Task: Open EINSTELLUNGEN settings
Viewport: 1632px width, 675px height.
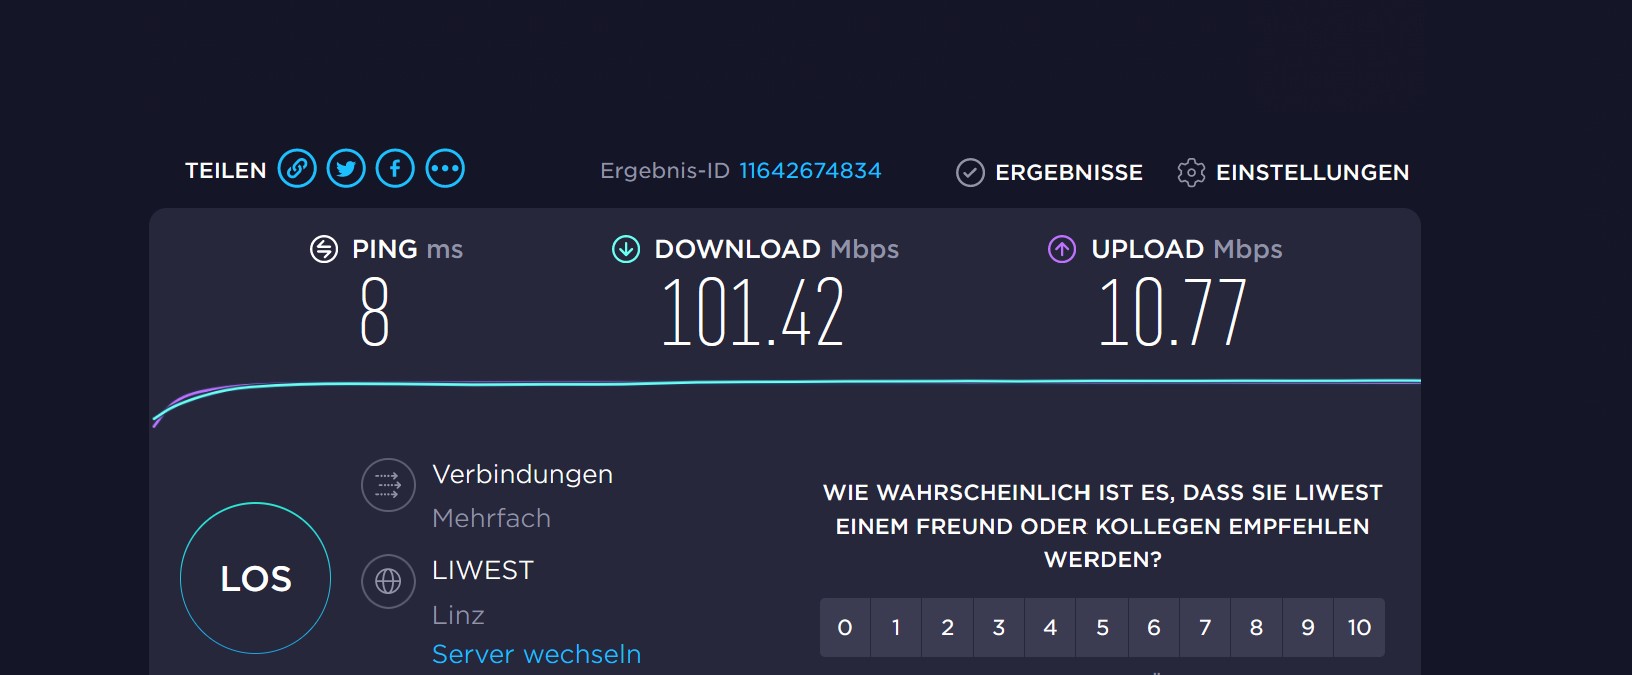Action: point(1293,173)
